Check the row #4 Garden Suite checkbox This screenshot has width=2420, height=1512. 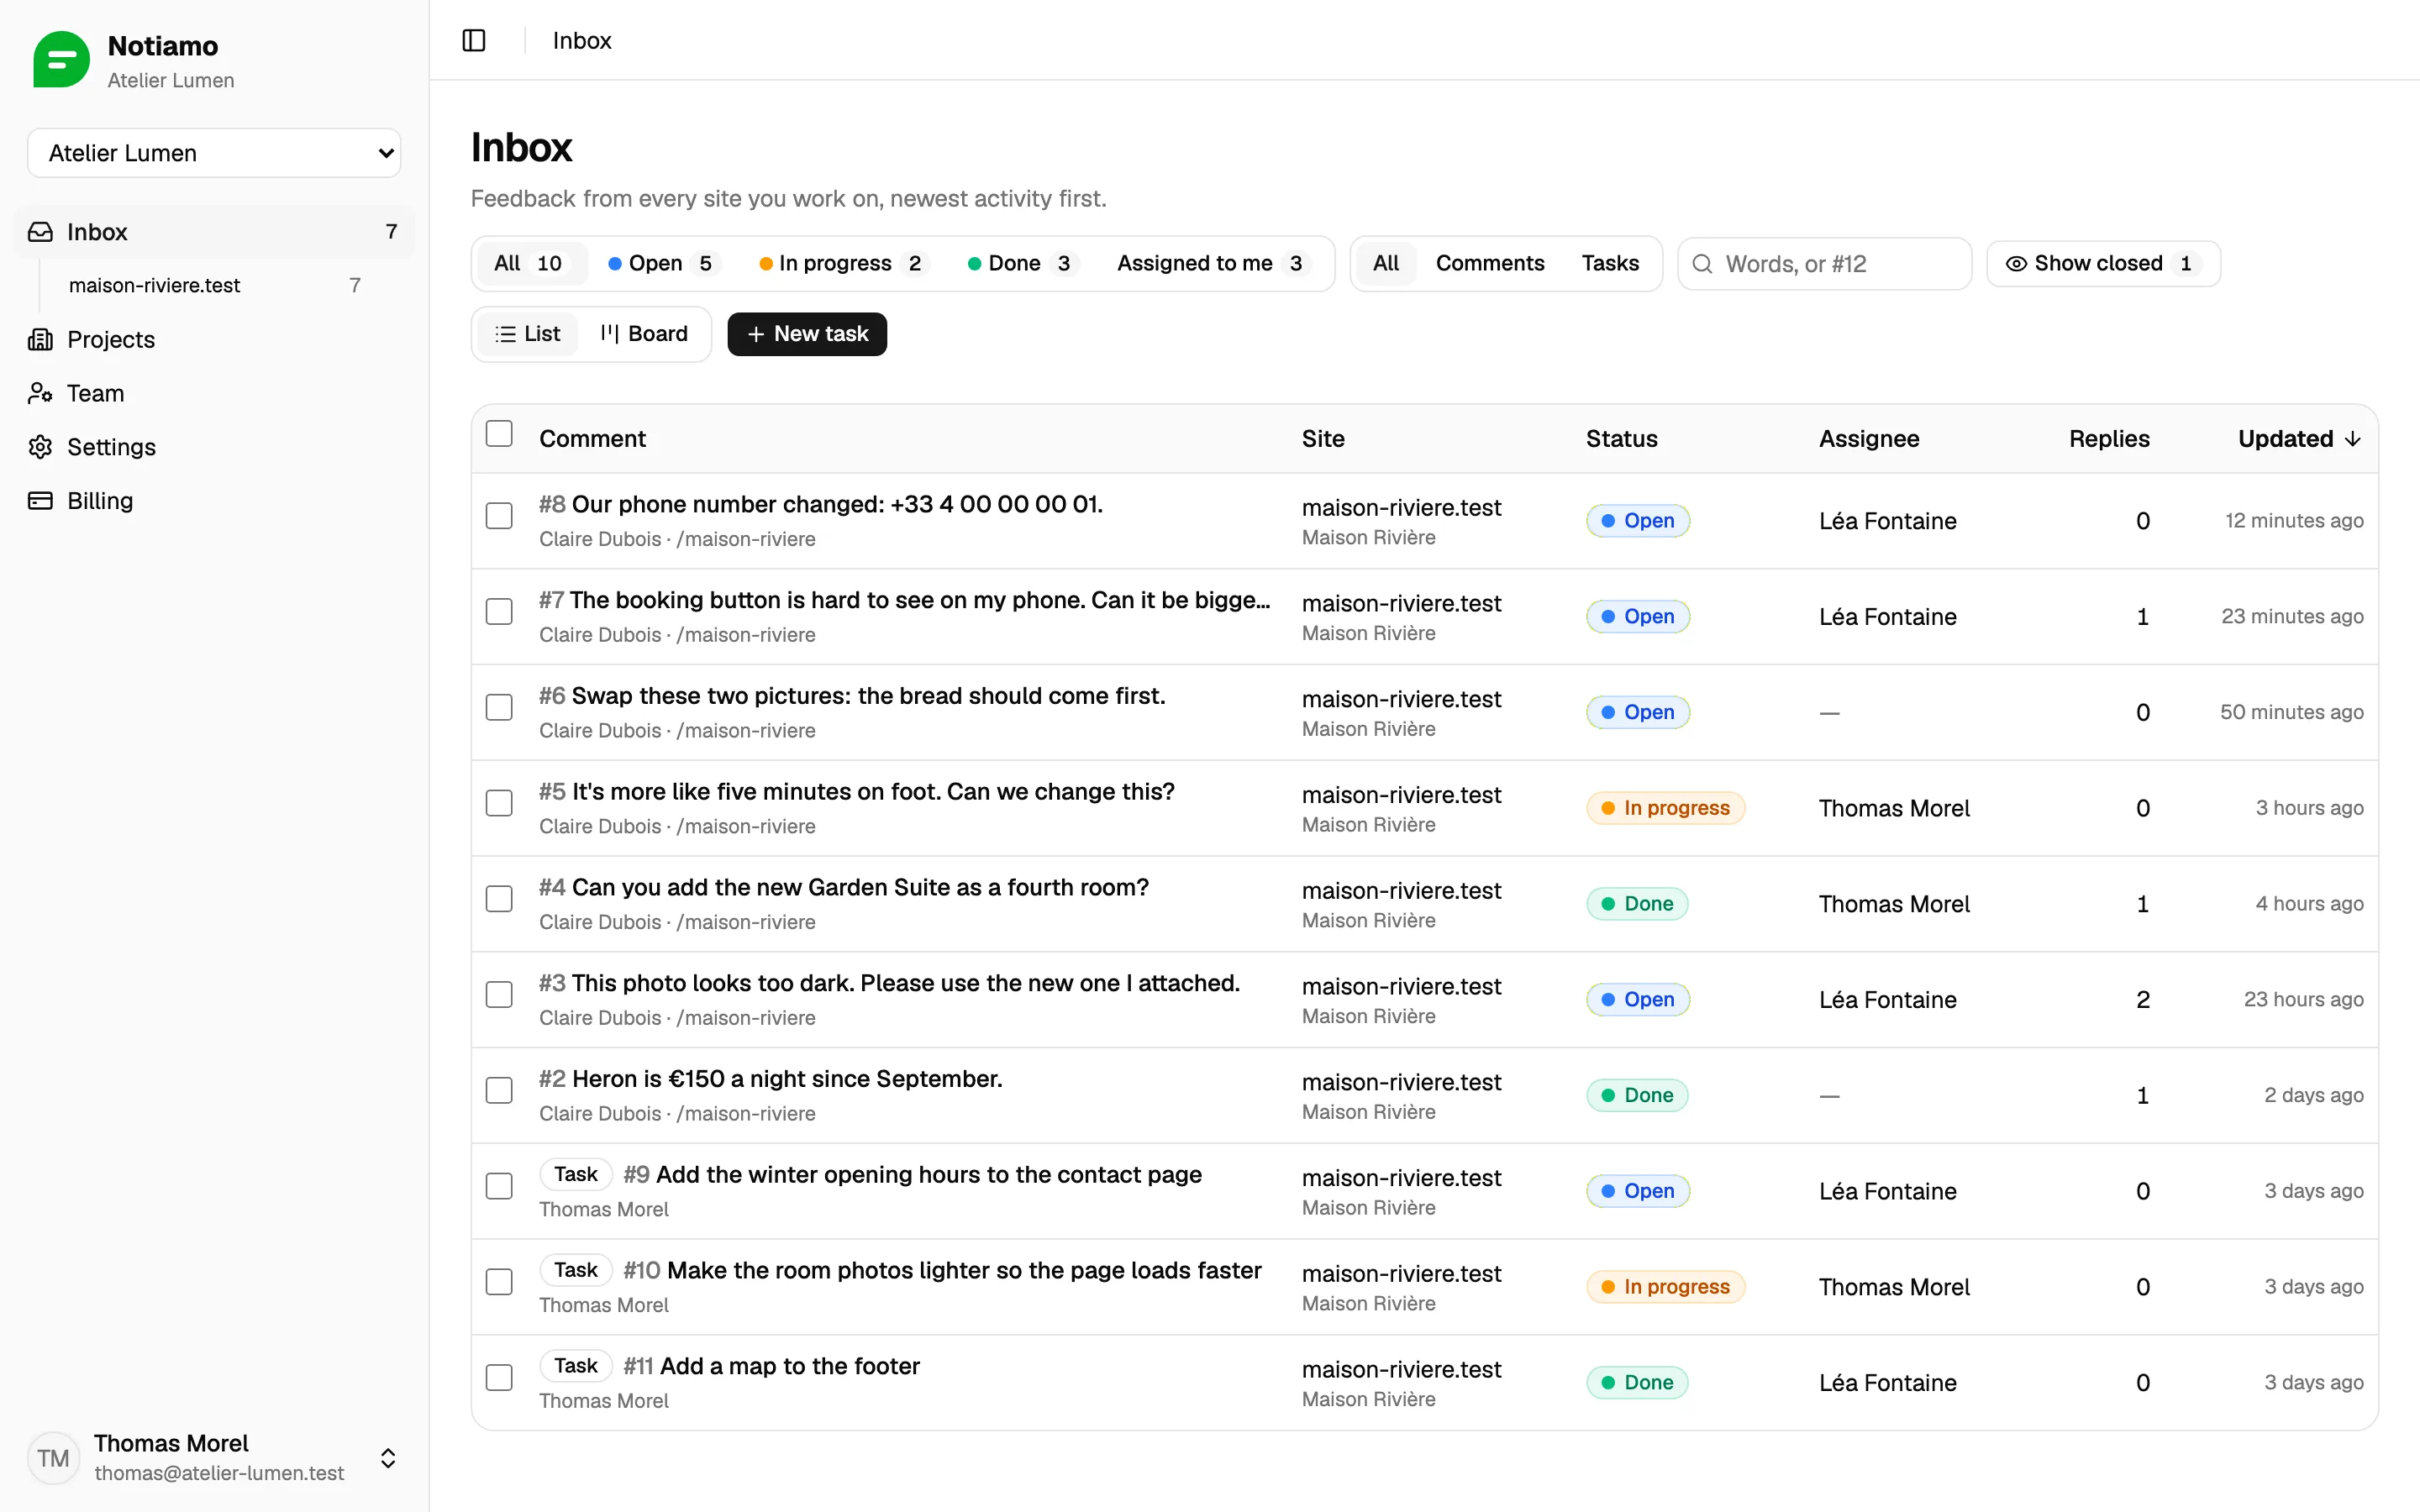point(499,899)
